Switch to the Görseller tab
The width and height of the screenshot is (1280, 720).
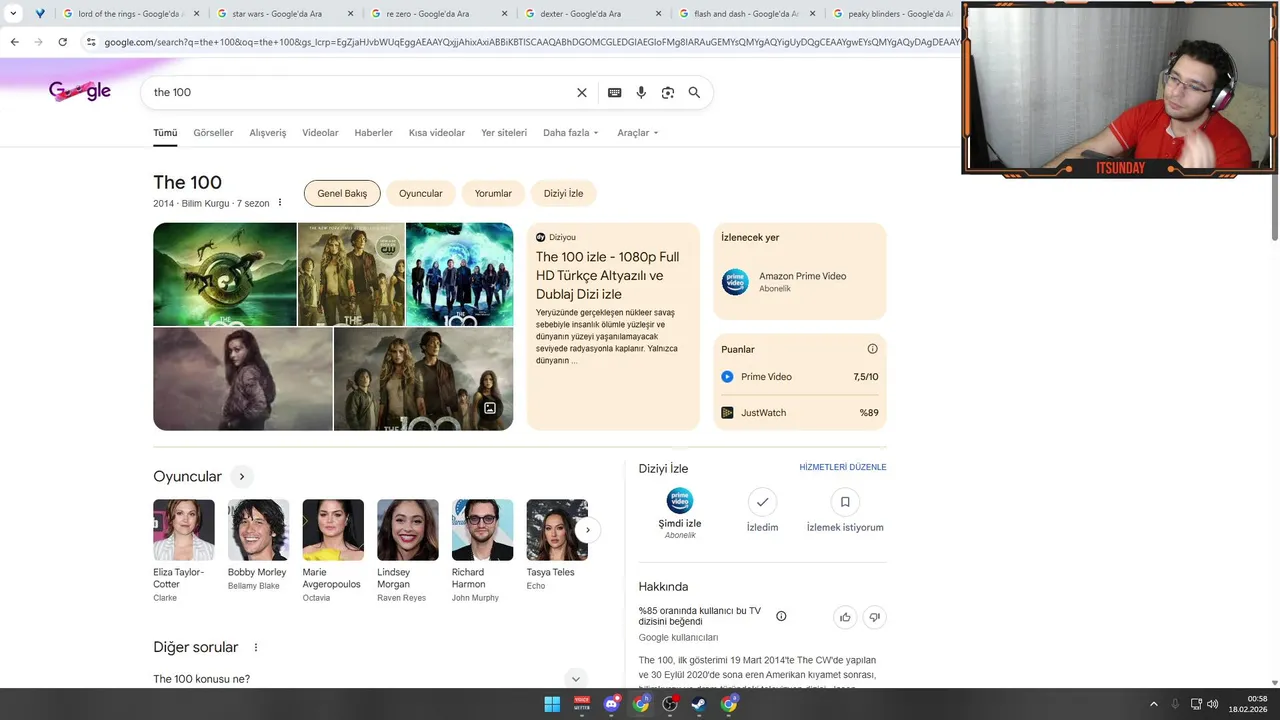213,133
